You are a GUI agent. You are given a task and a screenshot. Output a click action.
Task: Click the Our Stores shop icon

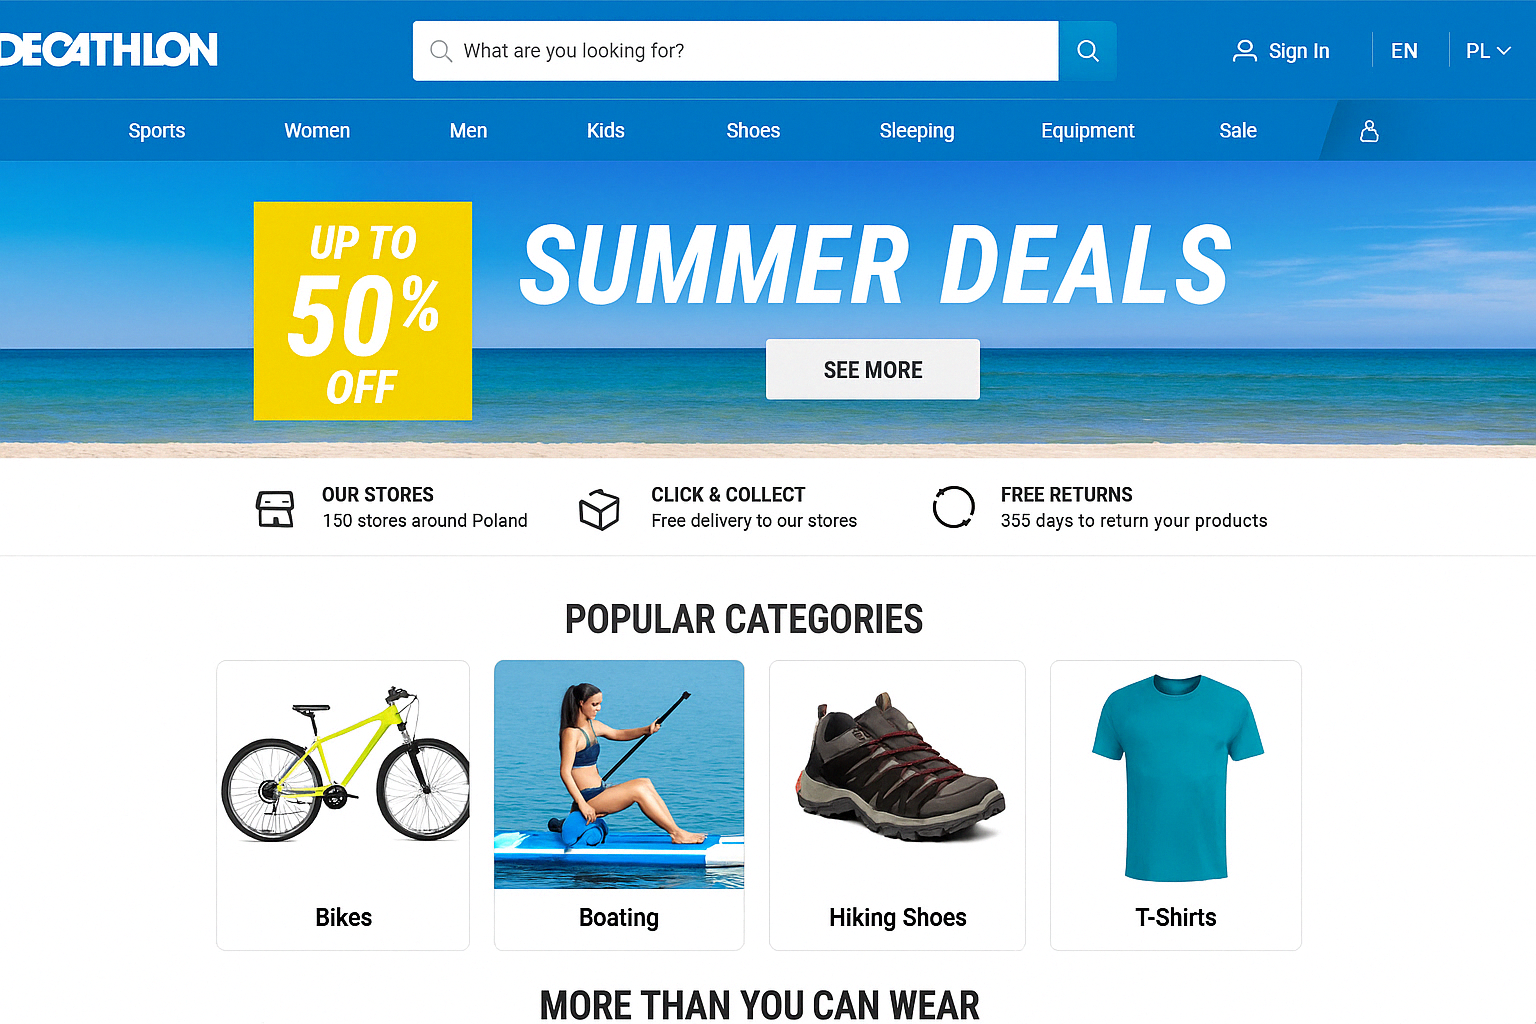(x=275, y=508)
